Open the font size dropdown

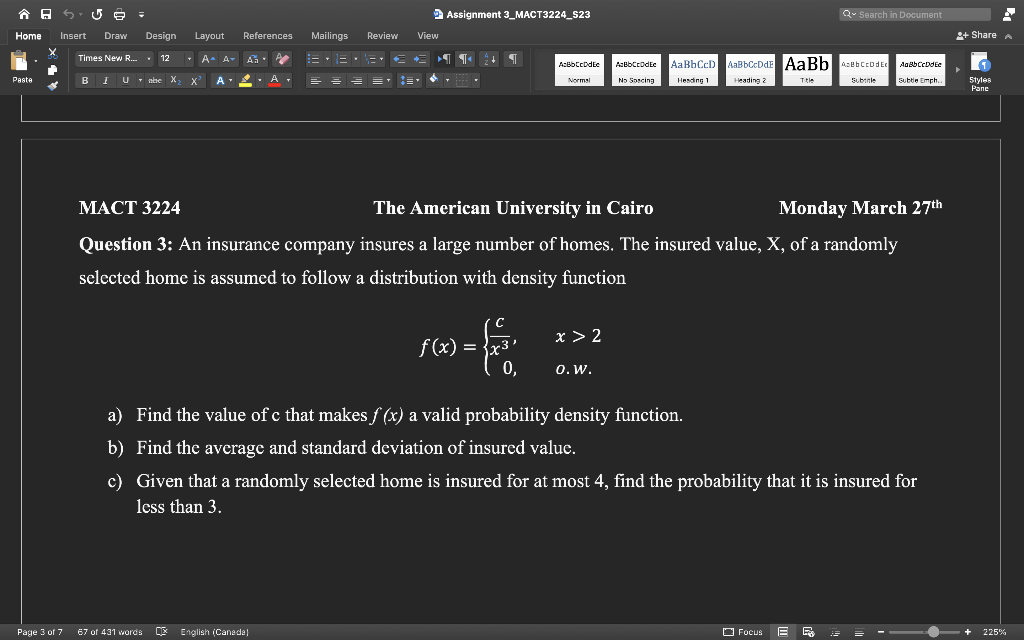[x=189, y=58]
